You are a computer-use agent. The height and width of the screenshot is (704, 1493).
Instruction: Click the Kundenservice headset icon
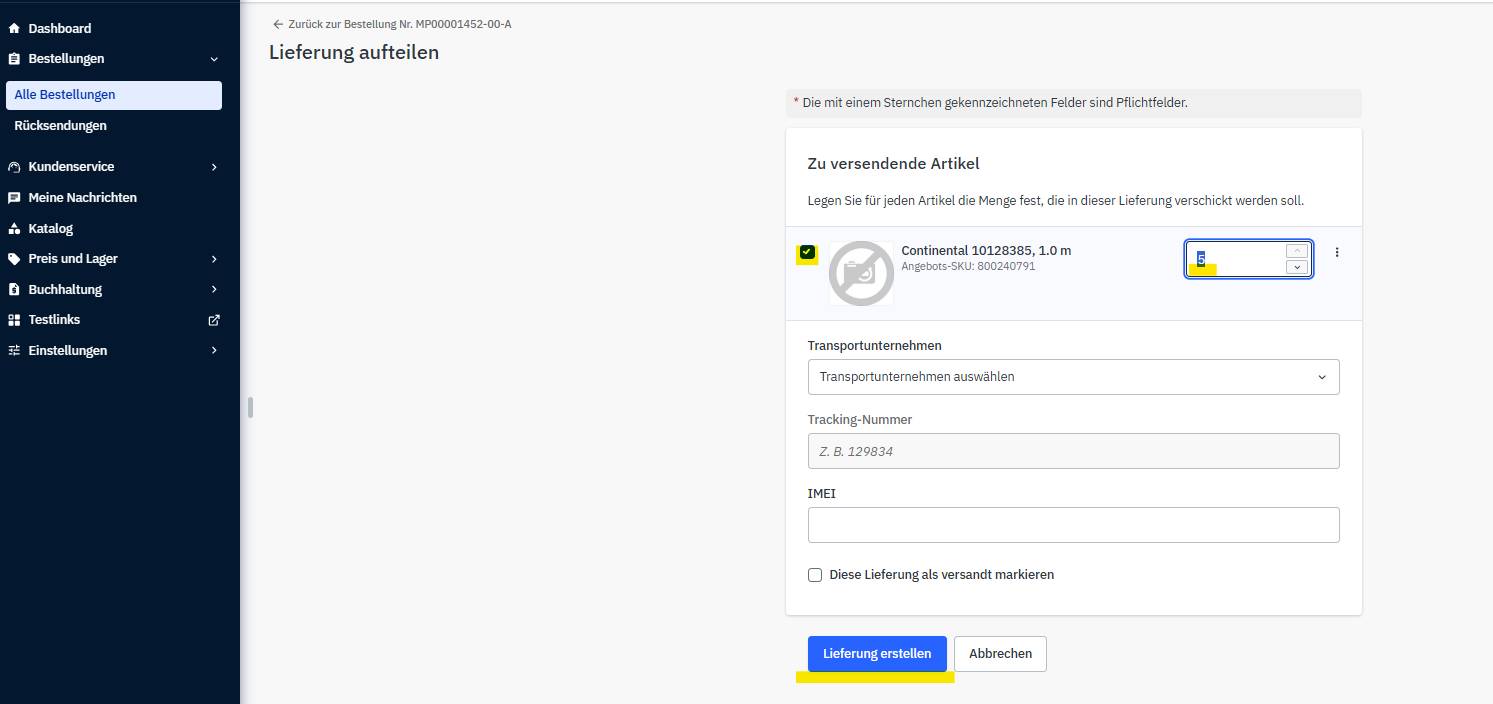[14, 167]
